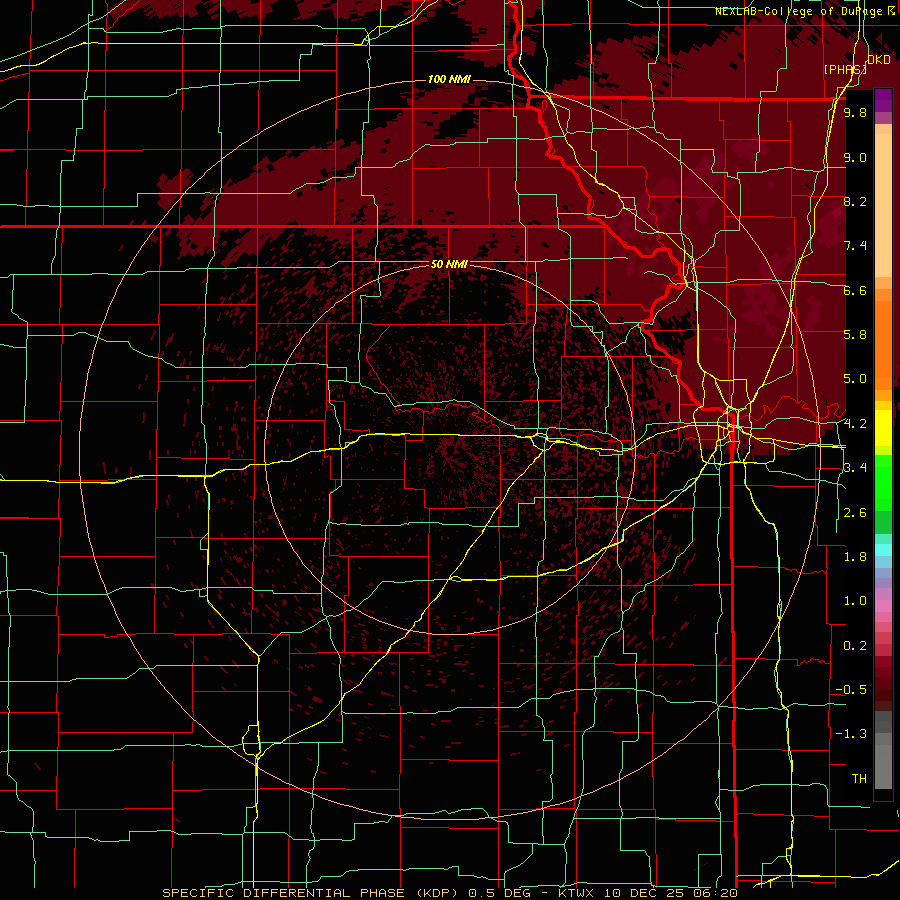The height and width of the screenshot is (900, 900).
Task: Select the 3.4 legend value
Action: (855, 468)
